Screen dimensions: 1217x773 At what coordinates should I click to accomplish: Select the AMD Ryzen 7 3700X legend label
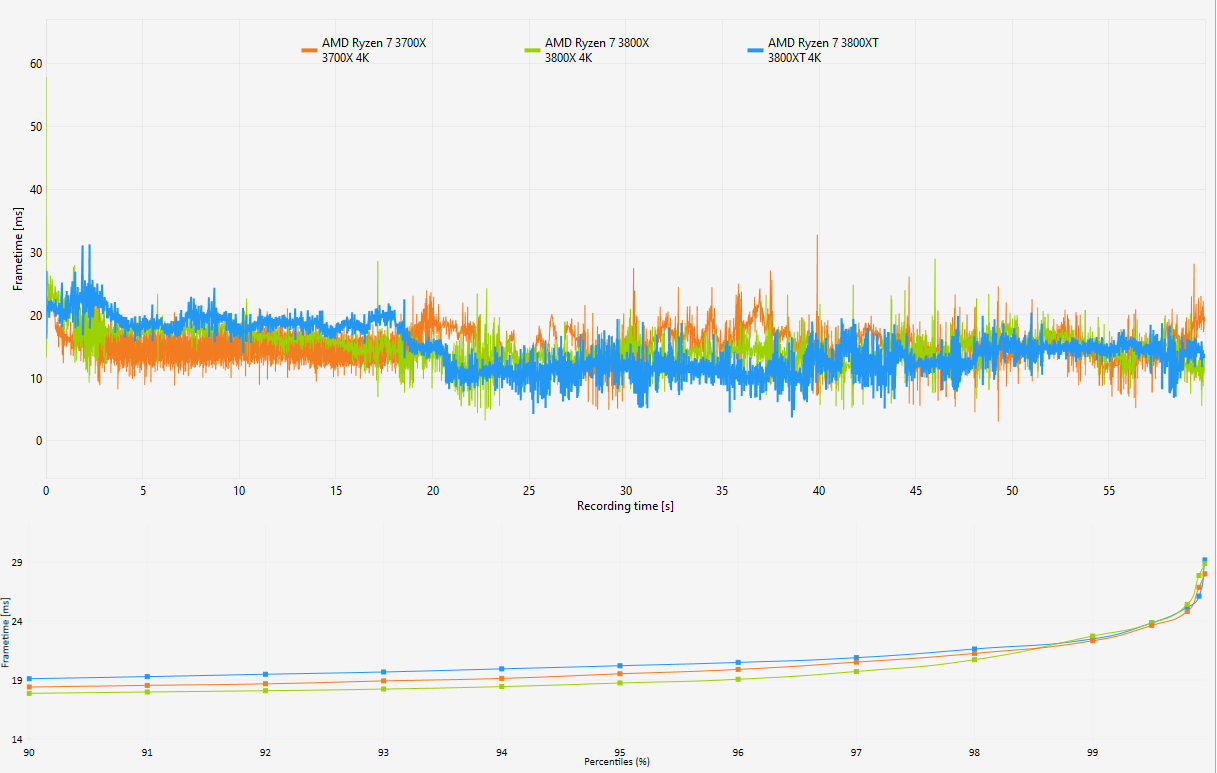[374, 44]
